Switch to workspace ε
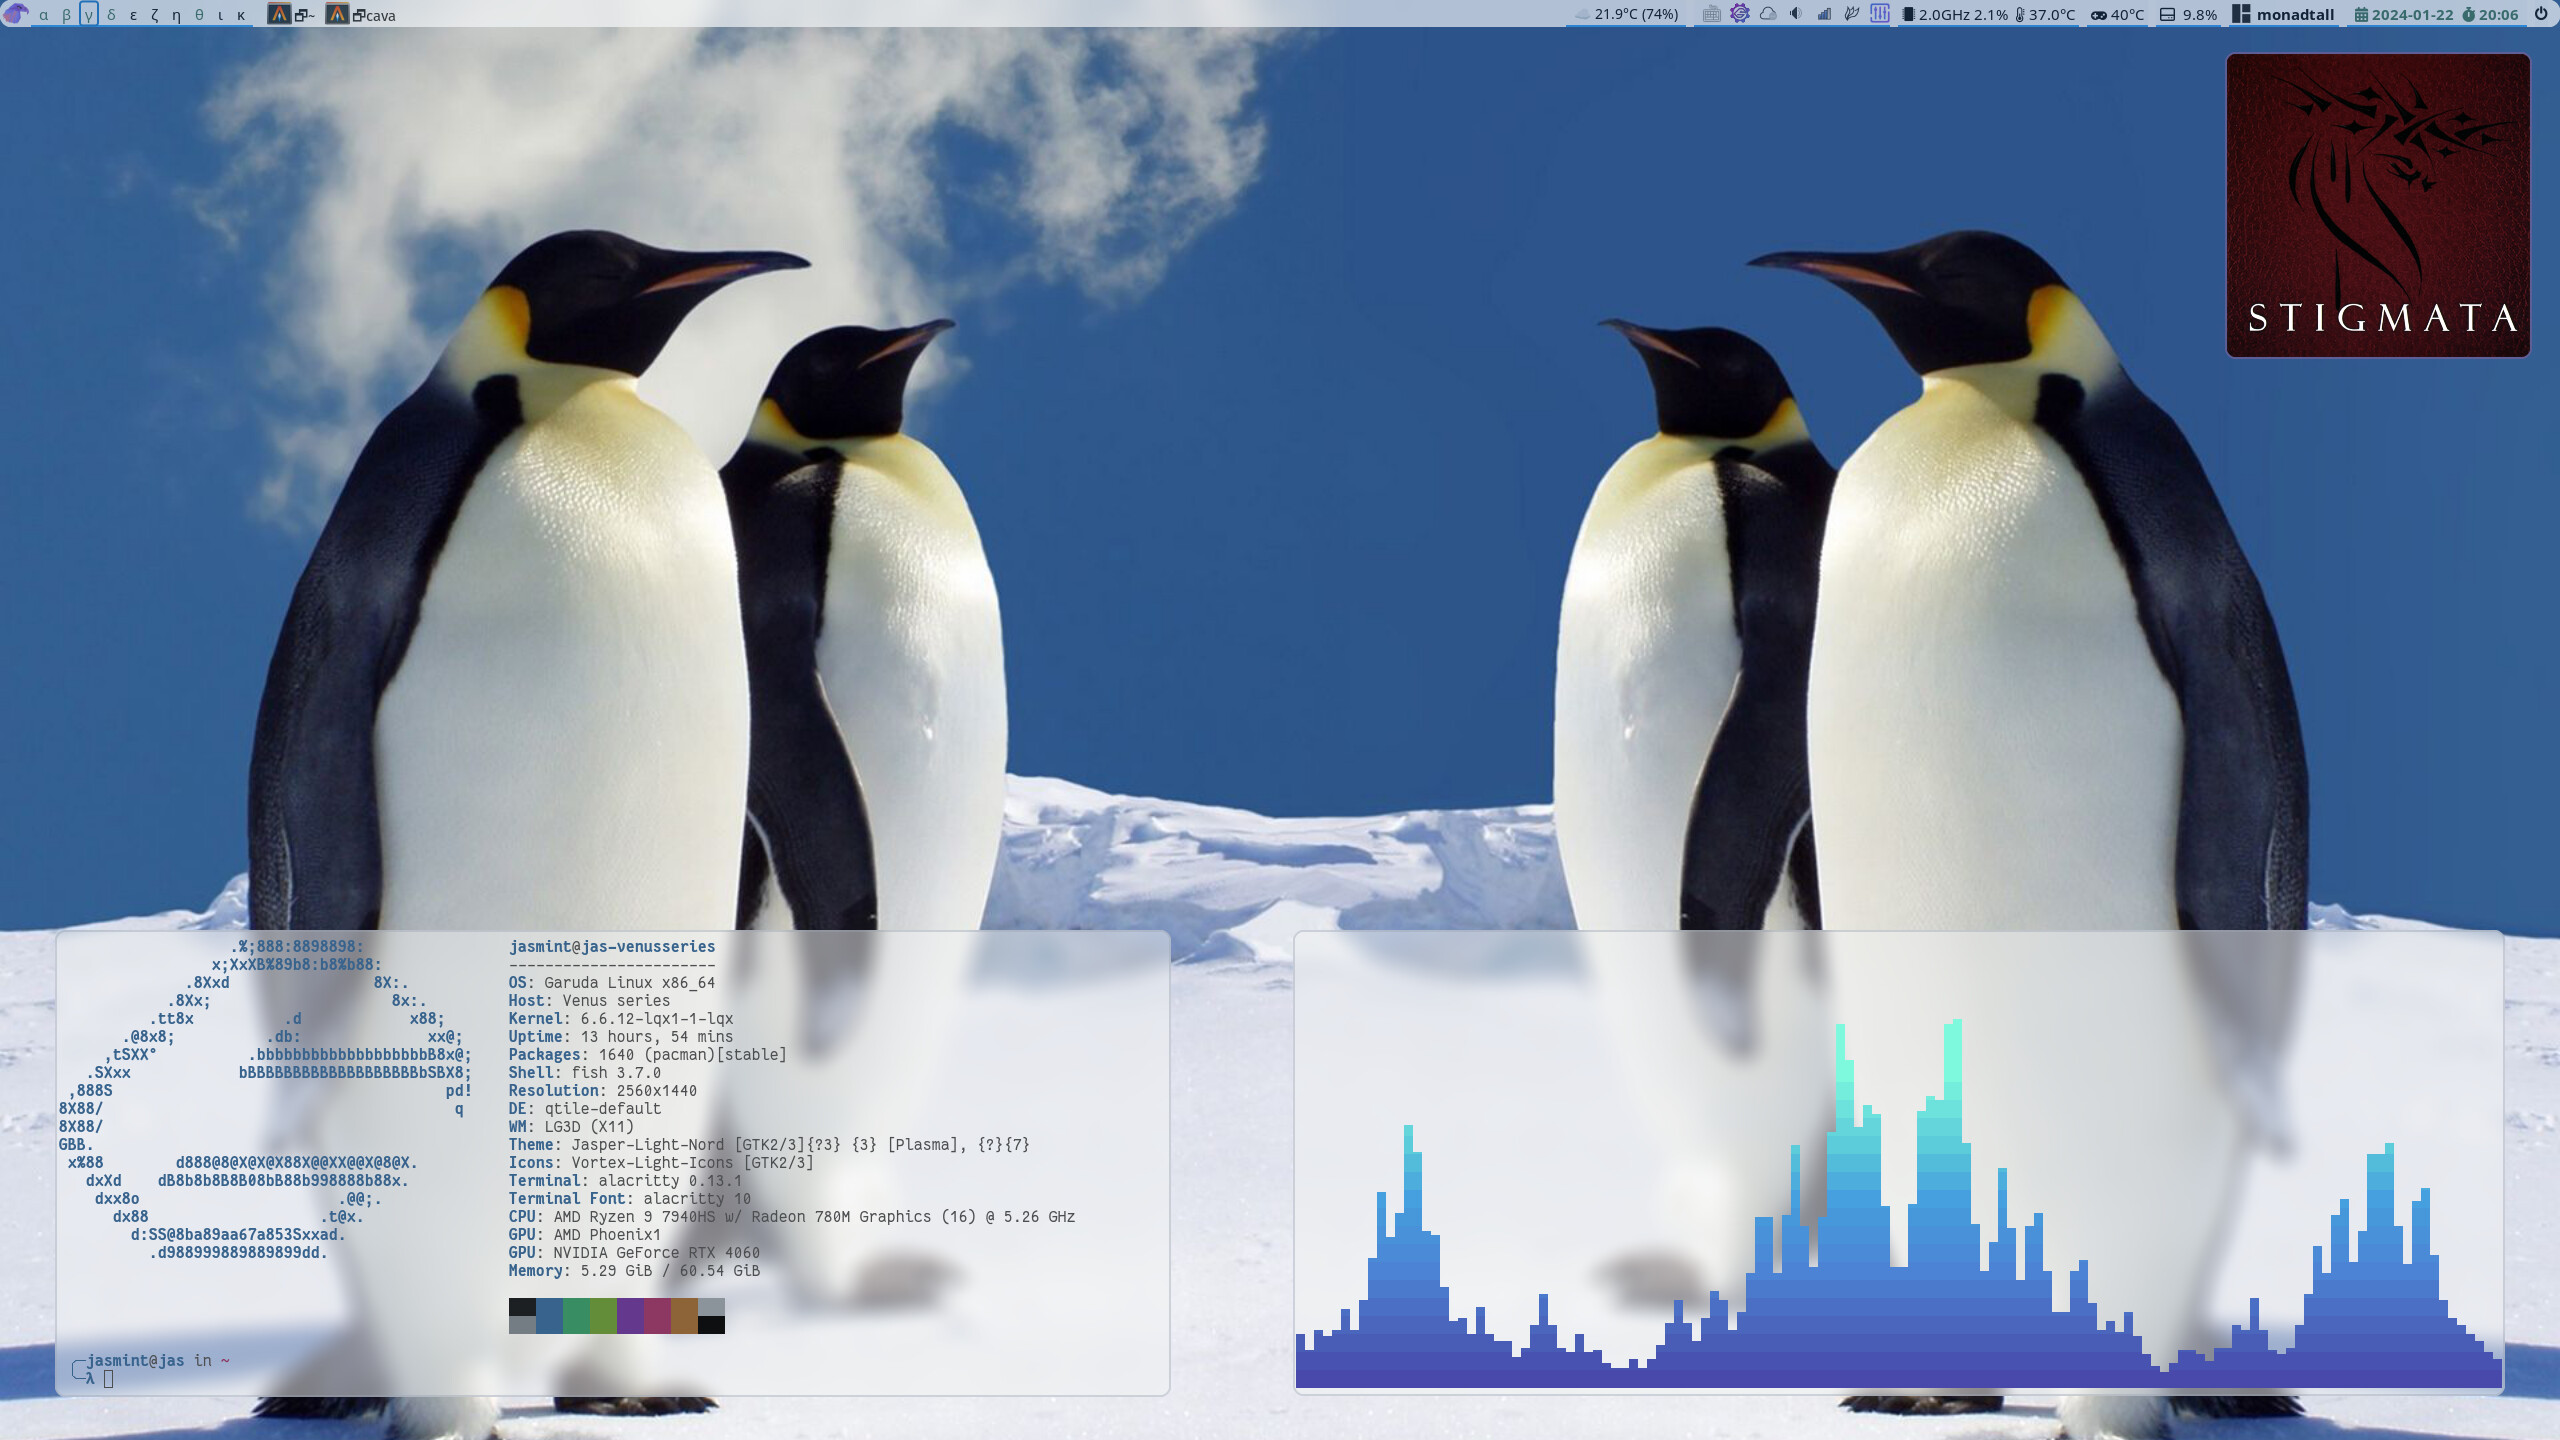This screenshot has width=2560, height=1440. (x=133, y=15)
